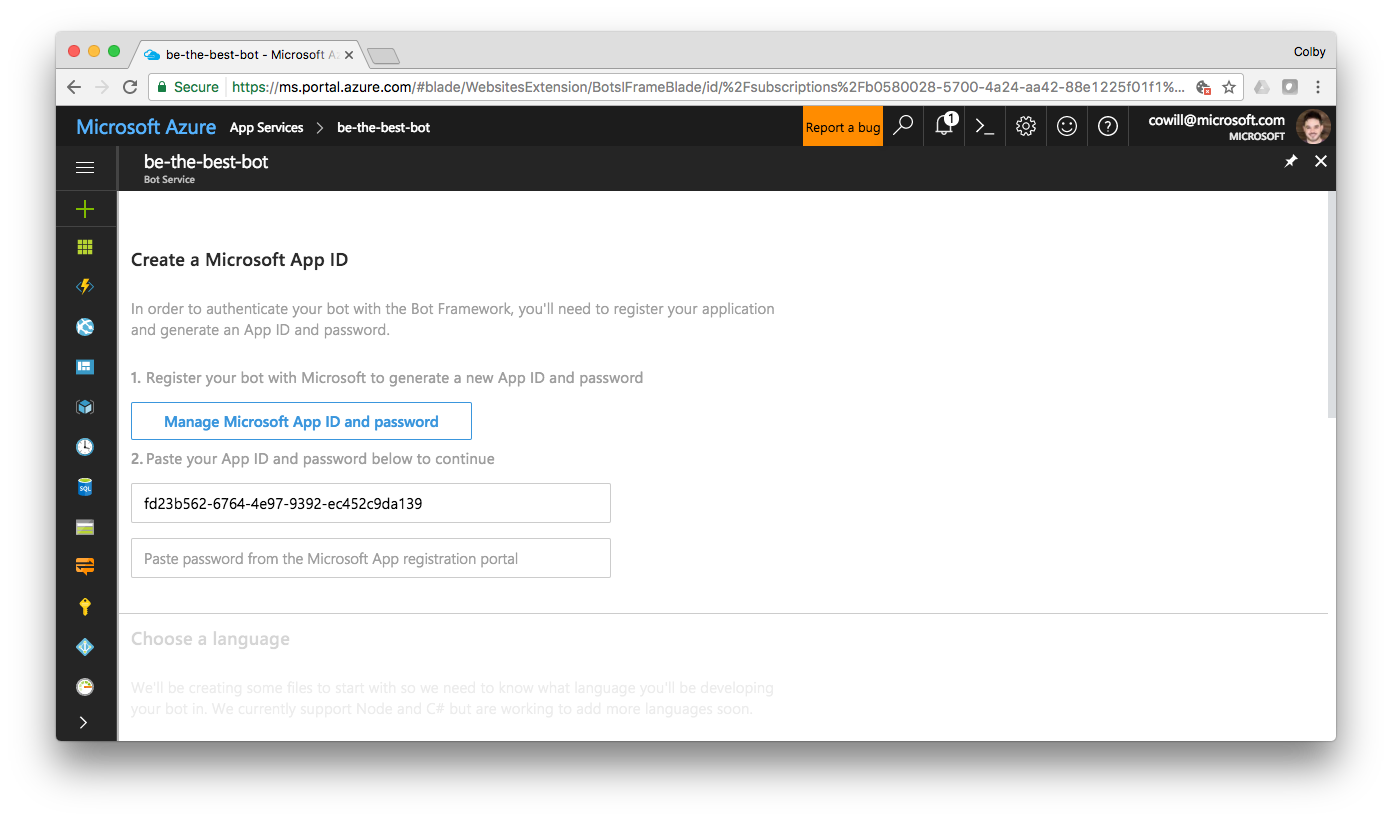Click be-the-best-bot breadcrumb
This screenshot has width=1392, height=821.
click(384, 127)
